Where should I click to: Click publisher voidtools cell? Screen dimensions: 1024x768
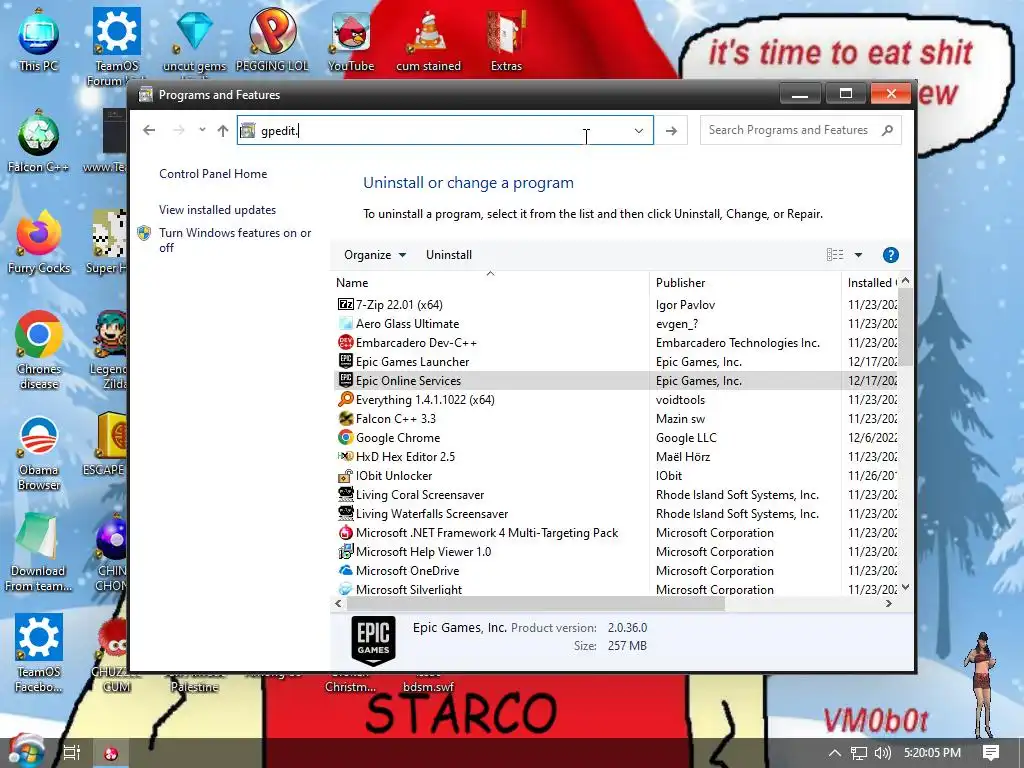680,399
